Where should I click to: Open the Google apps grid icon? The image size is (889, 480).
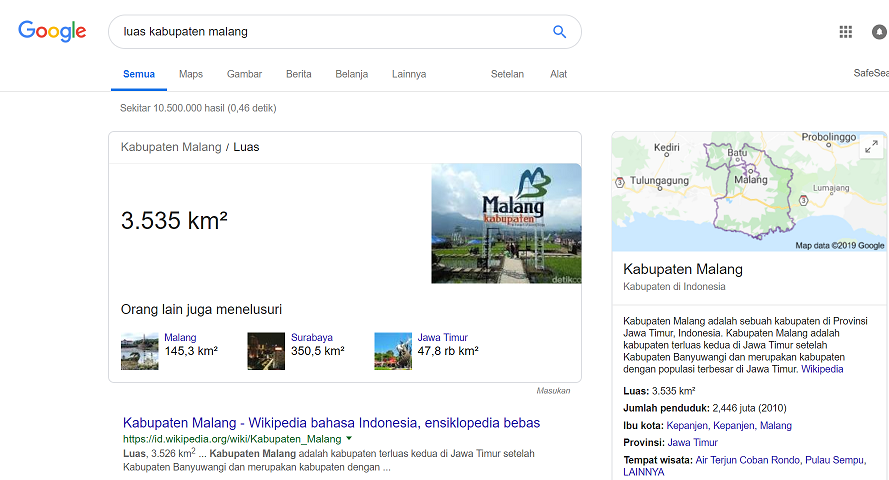[845, 32]
